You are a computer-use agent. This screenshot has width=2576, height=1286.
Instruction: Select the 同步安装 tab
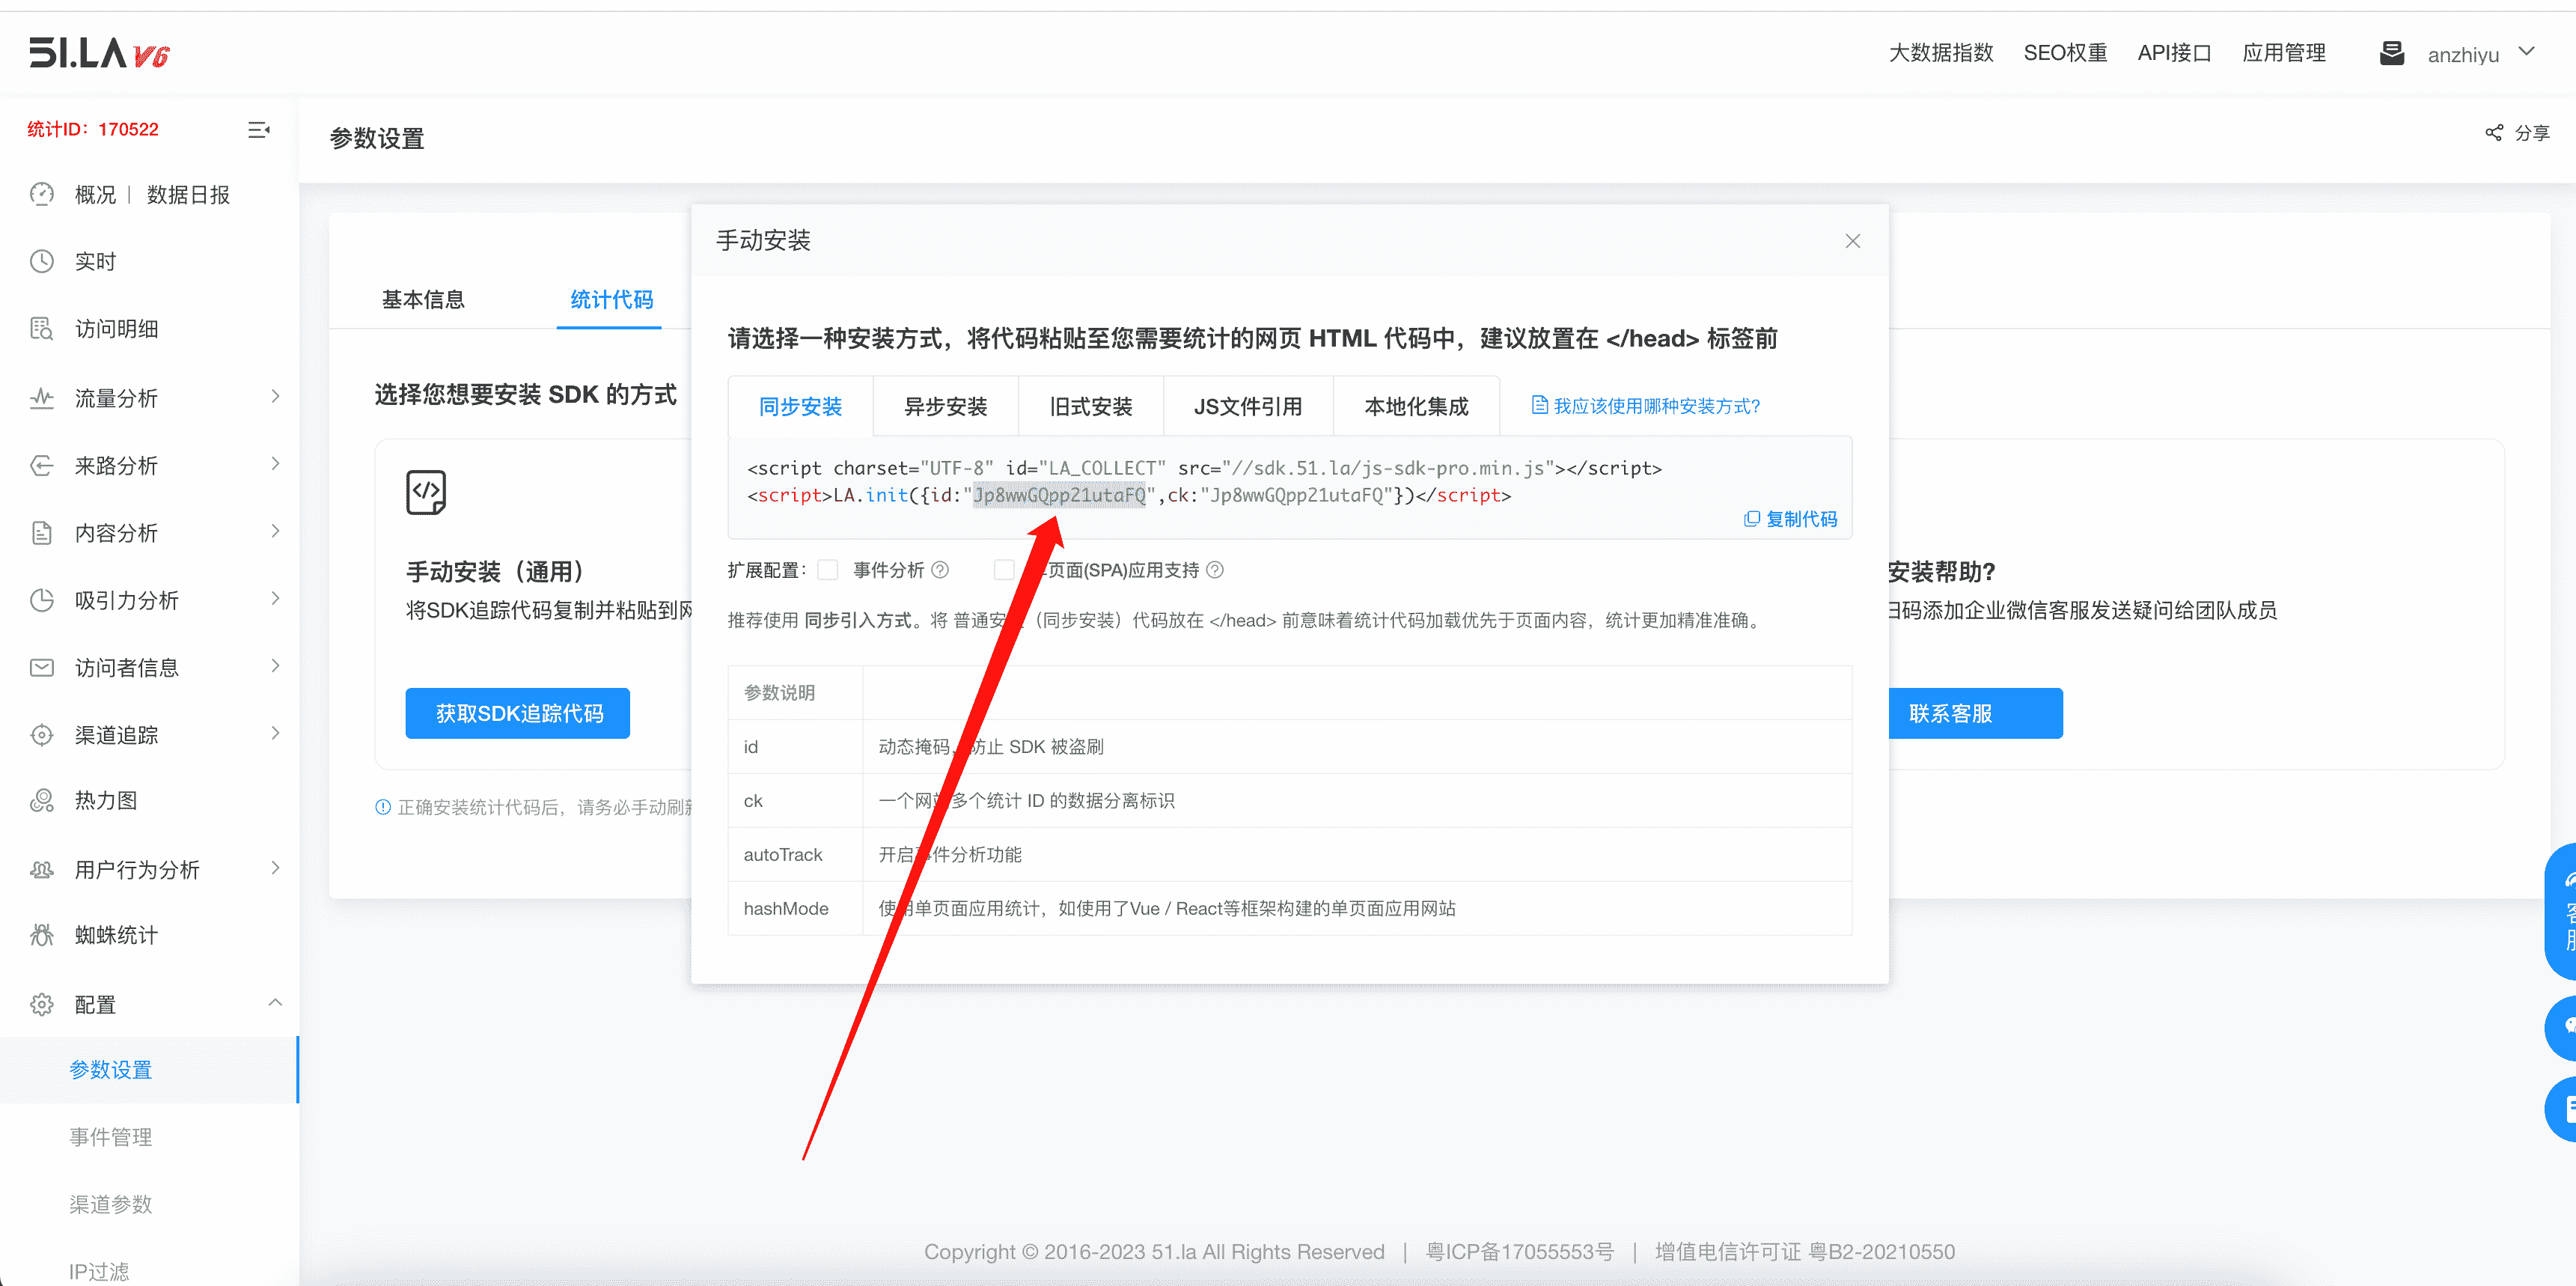click(x=800, y=406)
